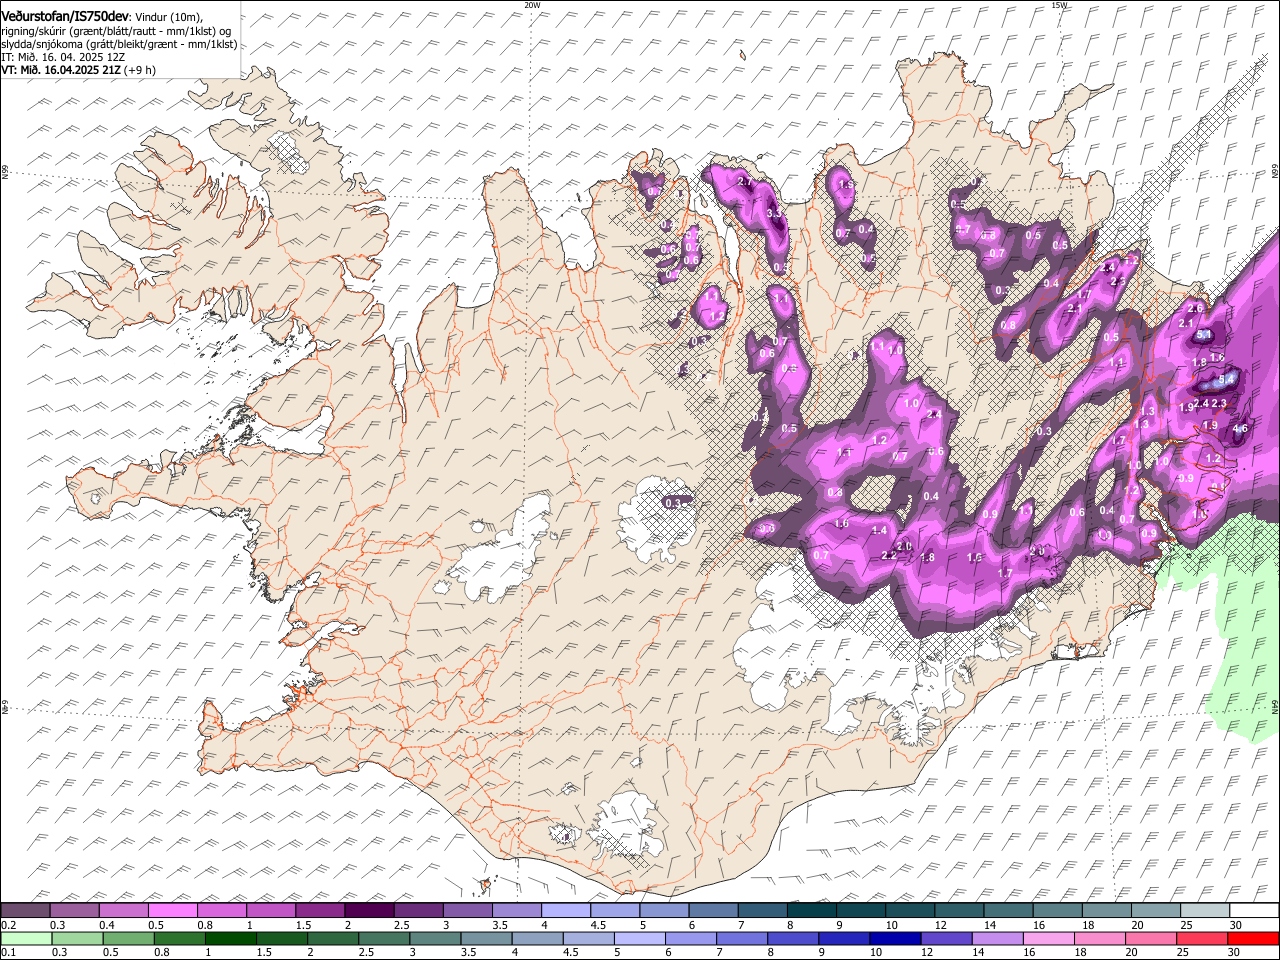Click the 2.7 snowfall value in the north
The width and height of the screenshot is (1280, 960).
coord(745,181)
